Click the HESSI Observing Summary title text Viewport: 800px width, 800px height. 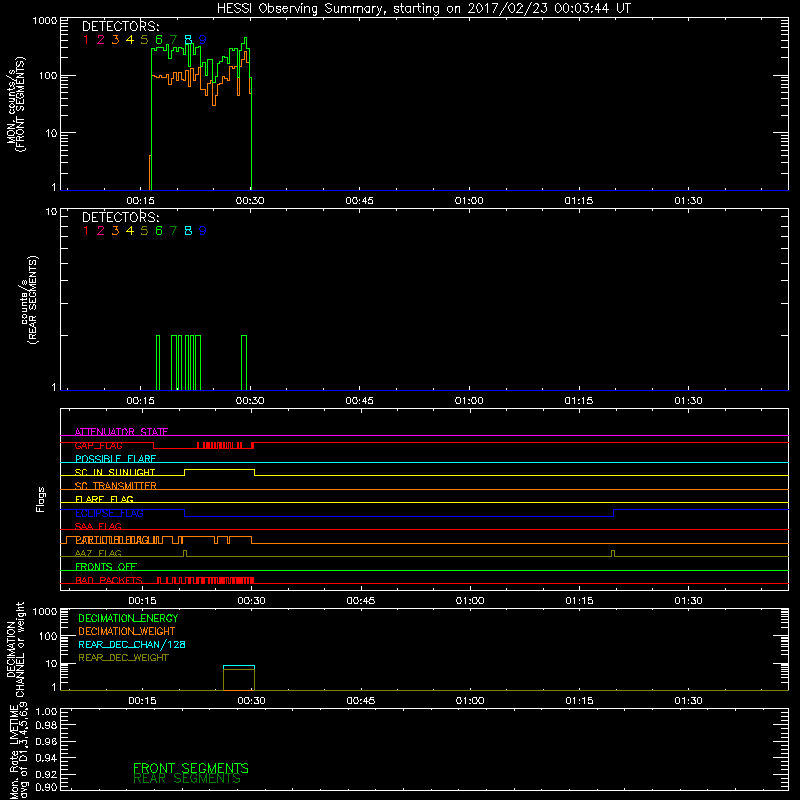pyautogui.click(x=423, y=9)
